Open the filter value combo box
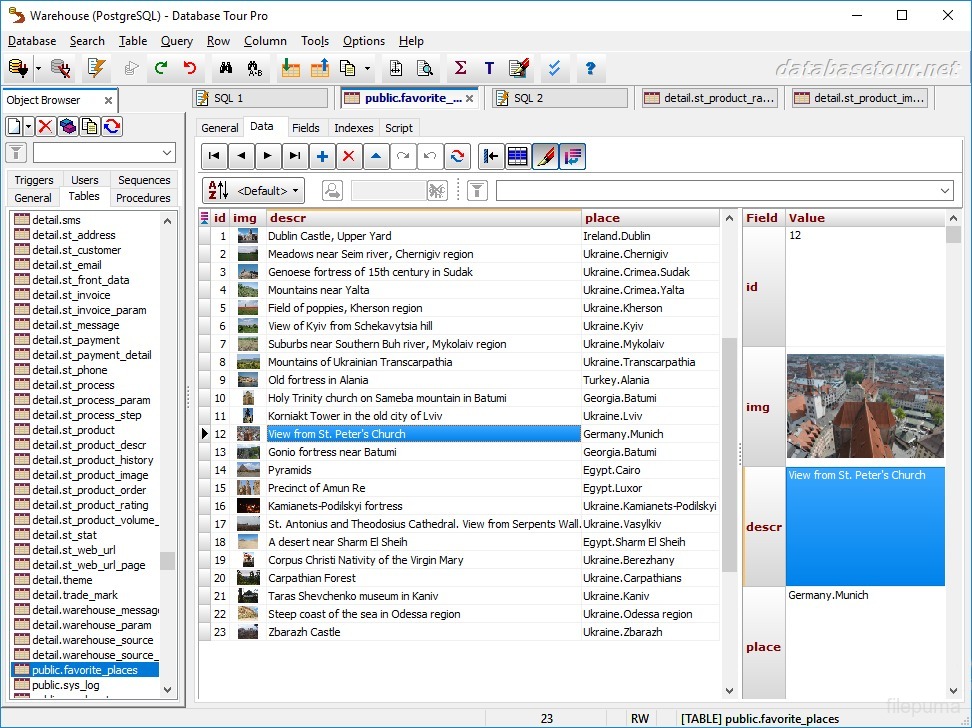This screenshot has height=728, width=972. pyautogui.click(x=941, y=190)
